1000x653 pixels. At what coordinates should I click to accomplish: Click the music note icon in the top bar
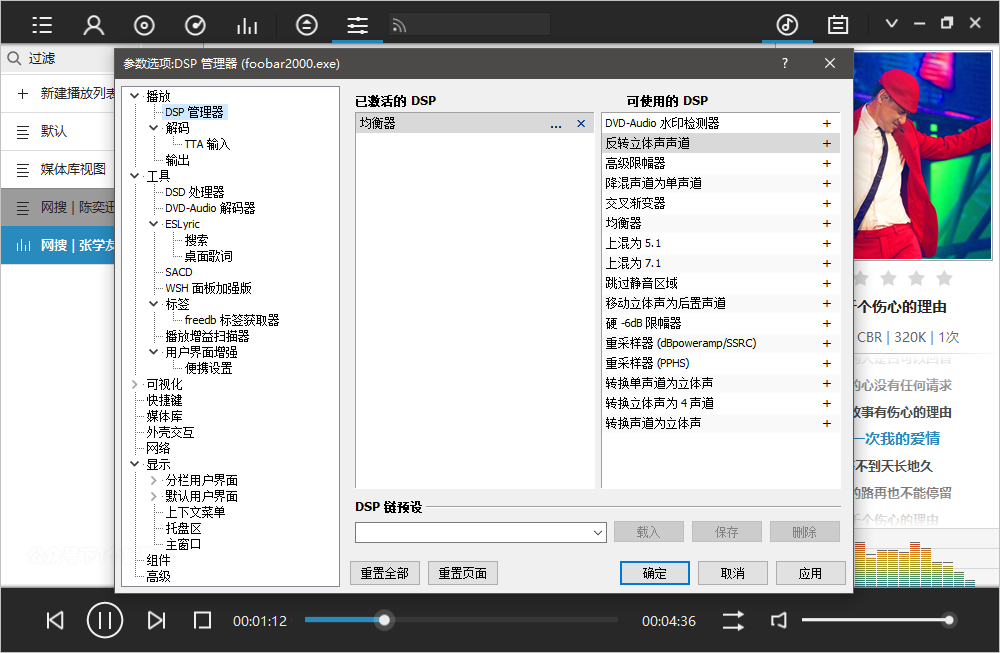pyautogui.click(x=787, y=25)
